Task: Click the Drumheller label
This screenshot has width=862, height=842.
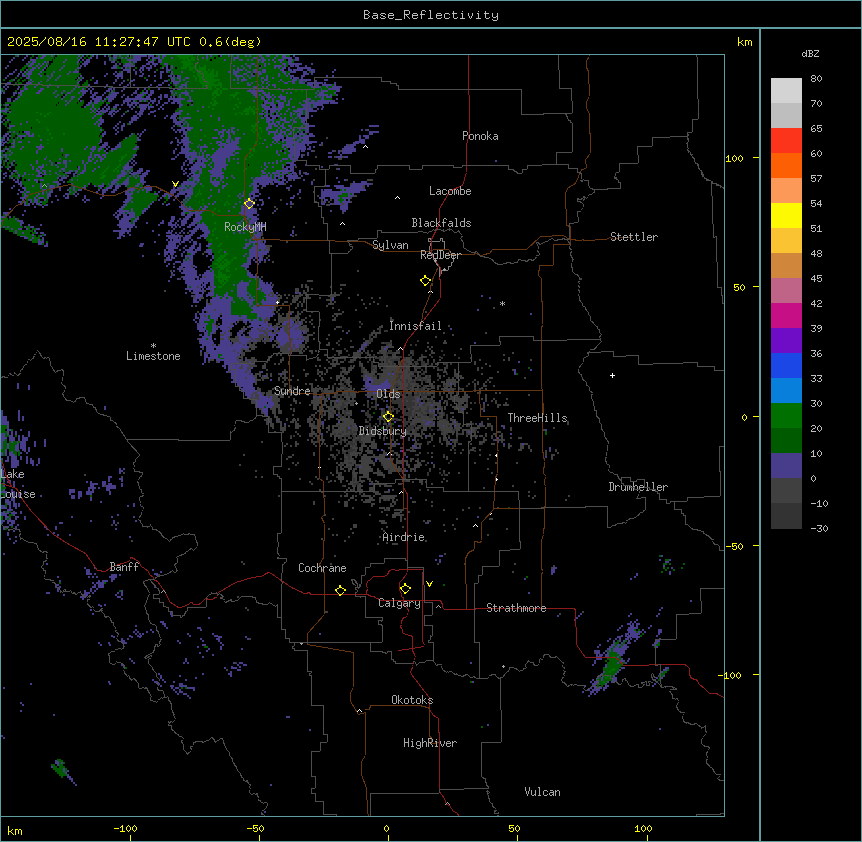Action: tap(638, 487)
